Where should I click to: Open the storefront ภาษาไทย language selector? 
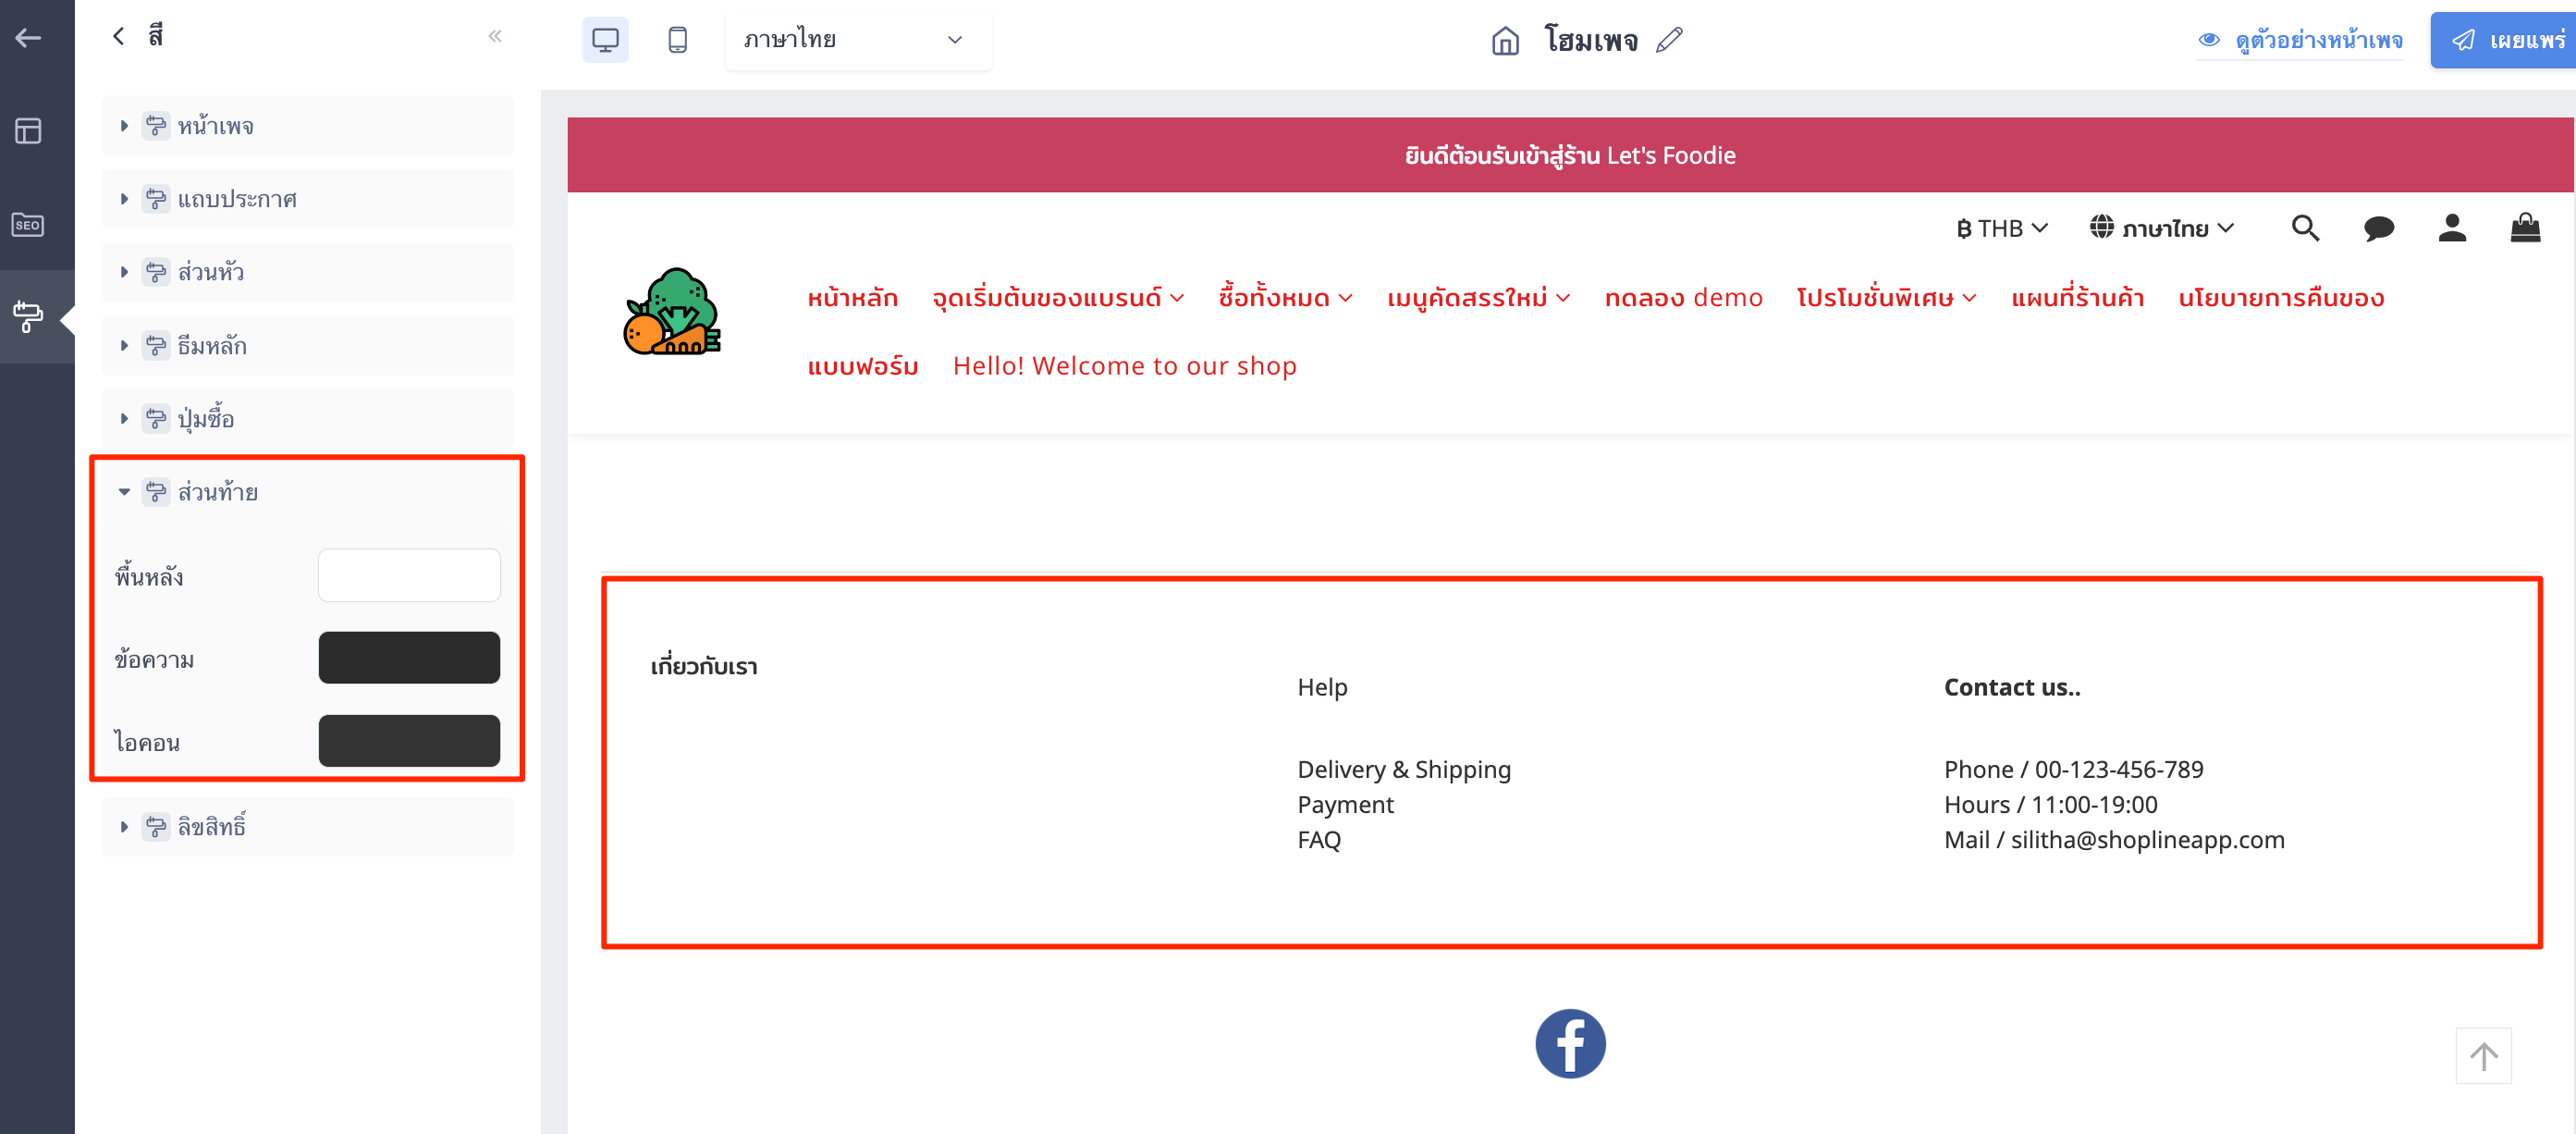tap(2162, 229)
